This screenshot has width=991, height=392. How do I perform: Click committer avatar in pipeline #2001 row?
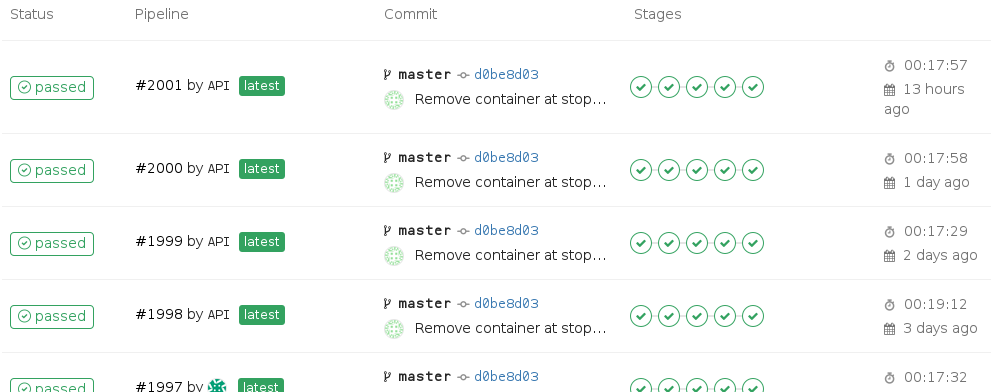(x=394, y=100)
